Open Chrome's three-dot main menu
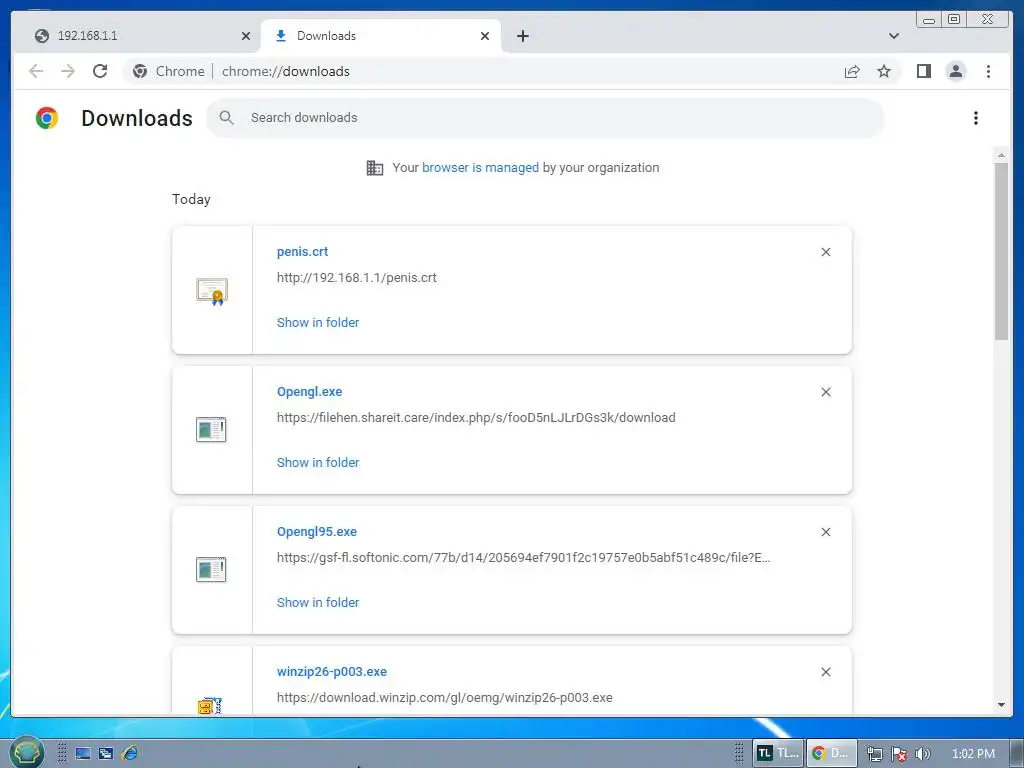This screenshot has width=1024, height=768. [x=988, y=71]
